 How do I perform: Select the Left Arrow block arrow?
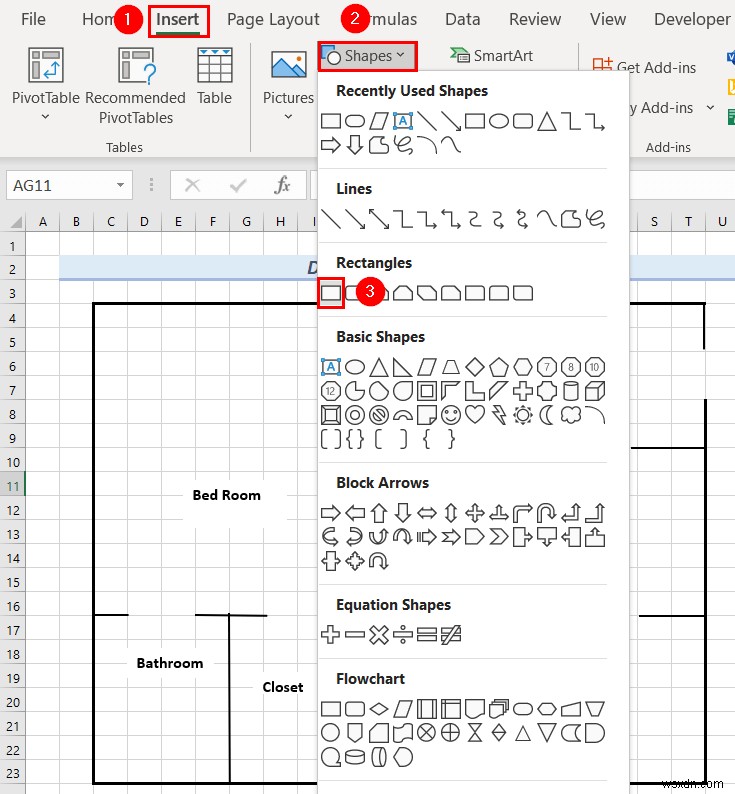pyautogui.click(x=355, y=513)
